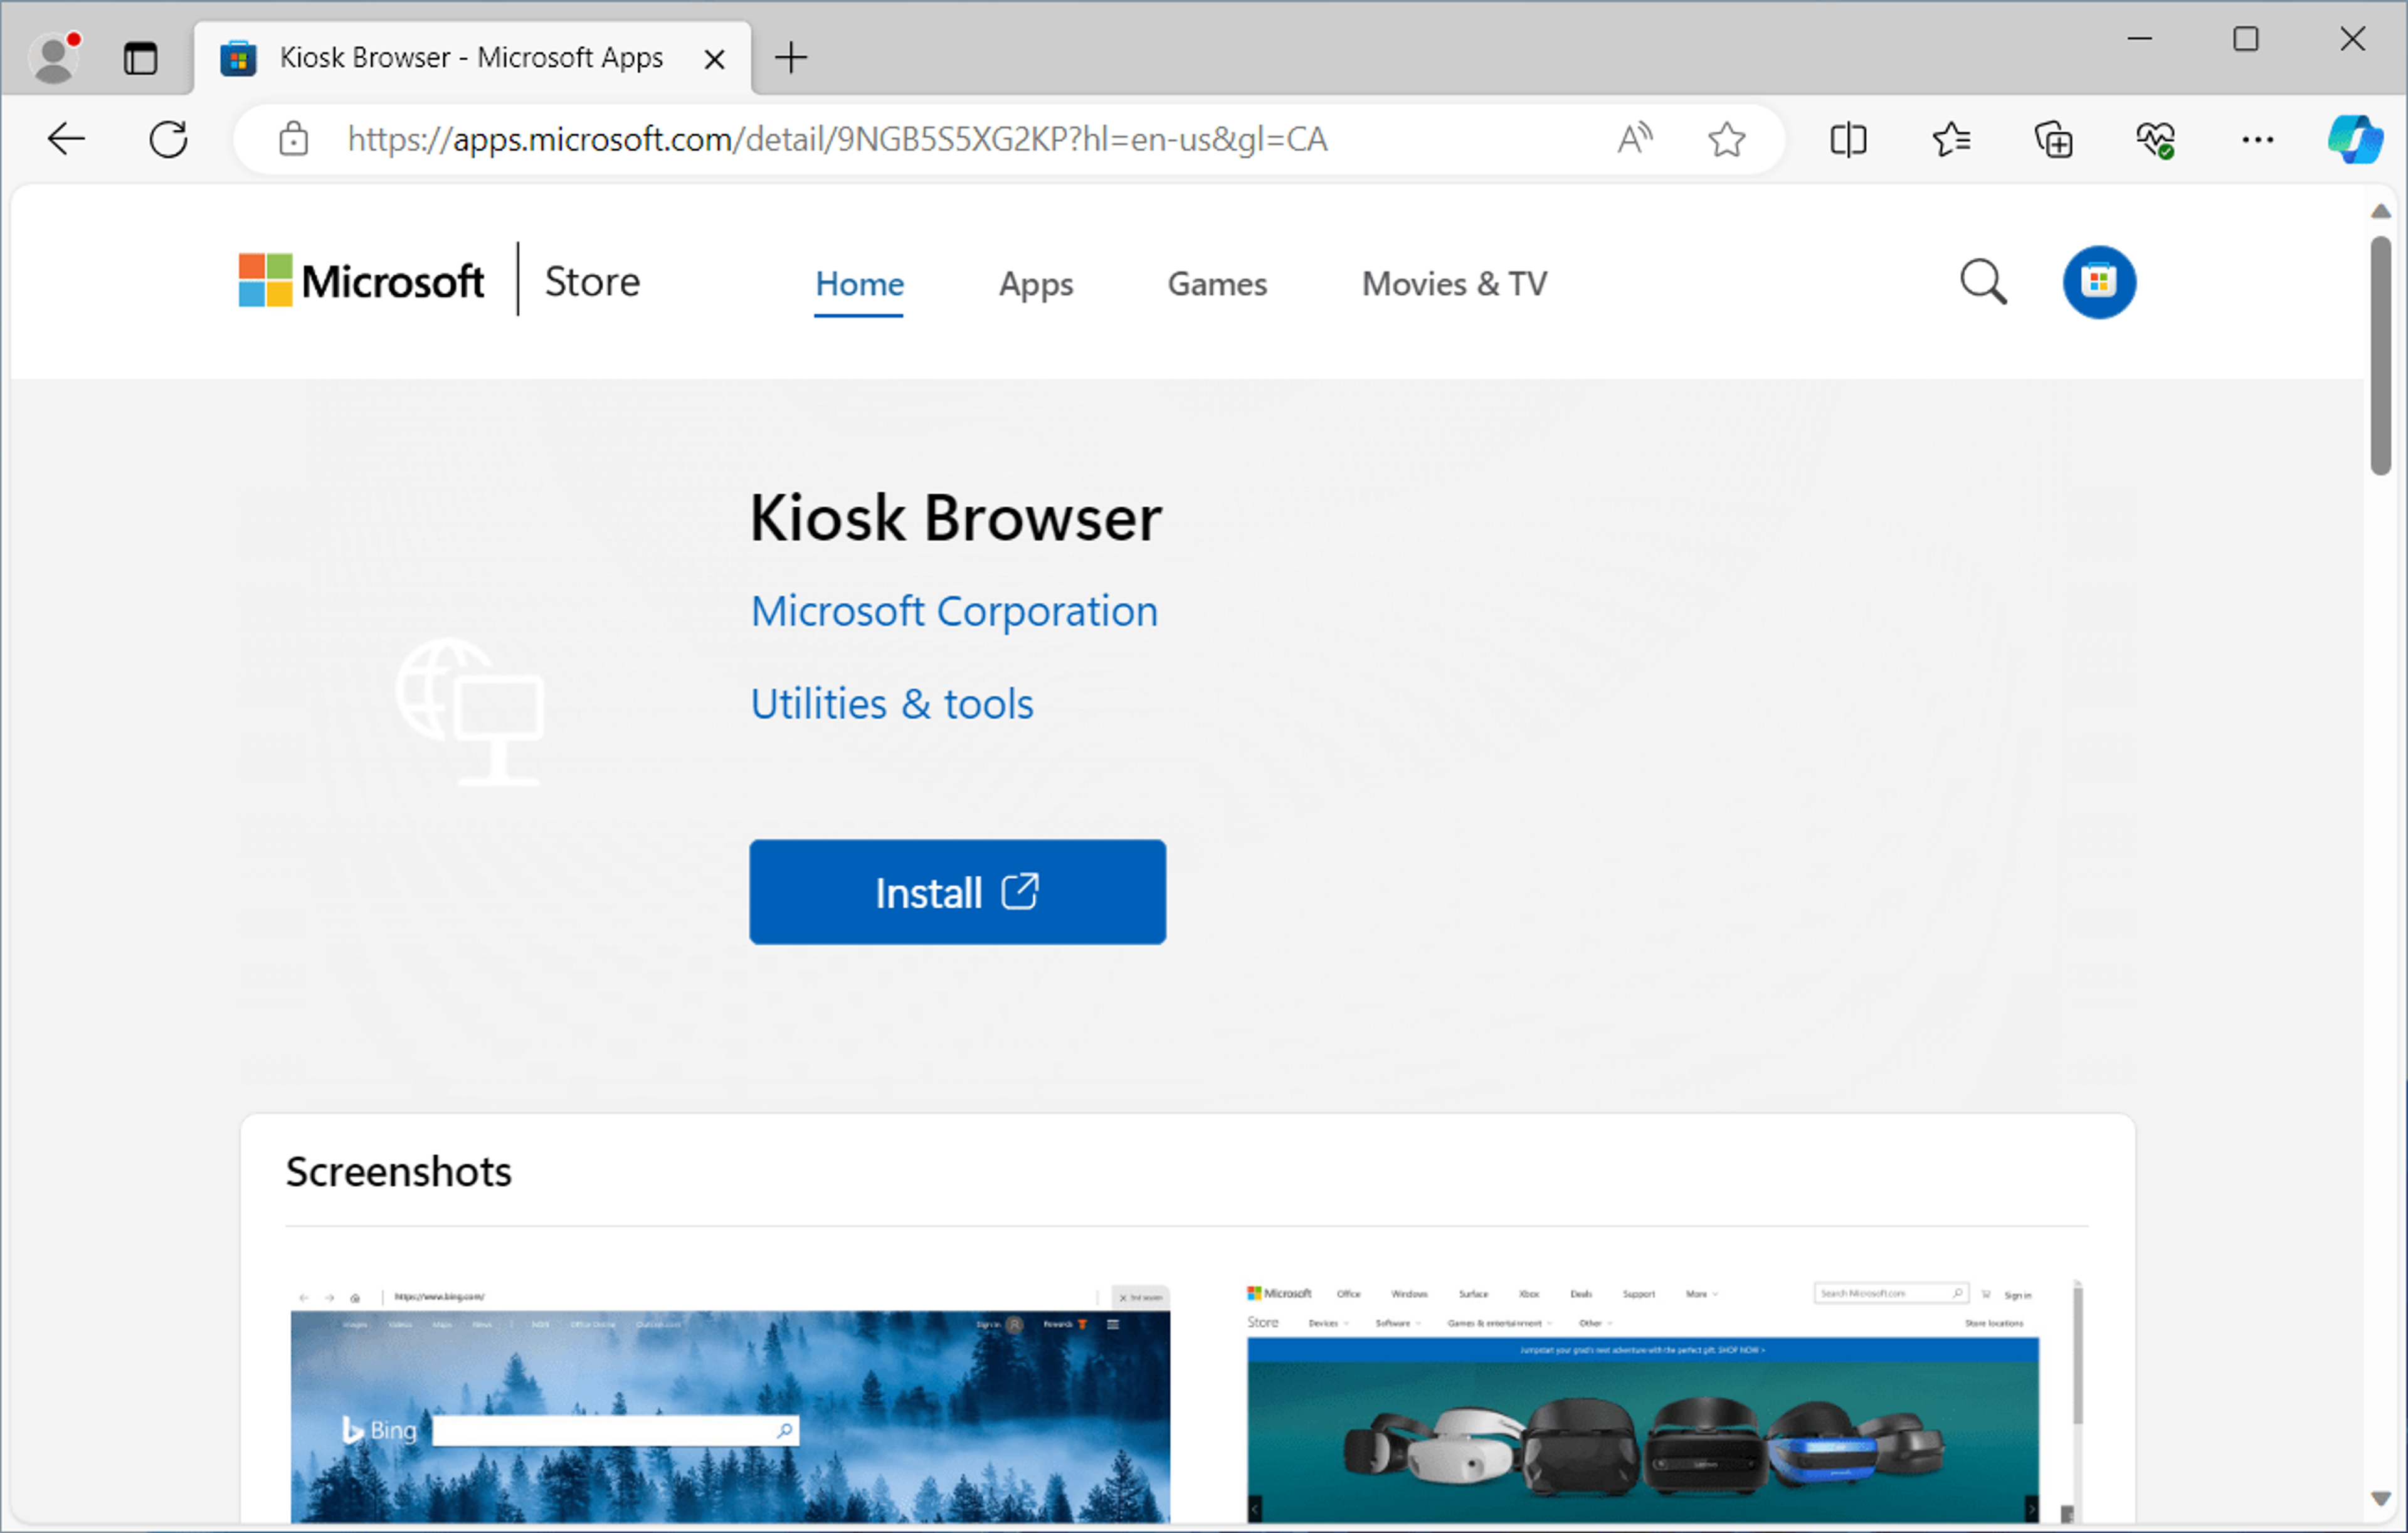Minimize the browser window
This screenshot has height=1533, width=2408.
2139,39
